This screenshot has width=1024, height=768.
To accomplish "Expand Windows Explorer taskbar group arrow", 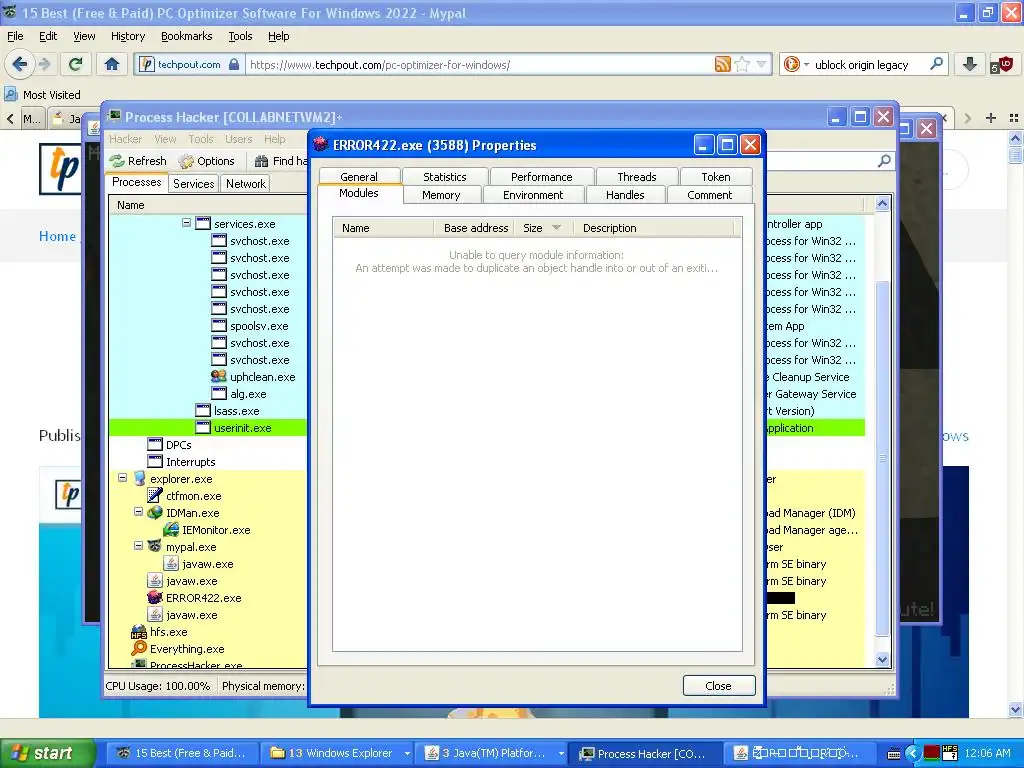I will coord(407,753).
